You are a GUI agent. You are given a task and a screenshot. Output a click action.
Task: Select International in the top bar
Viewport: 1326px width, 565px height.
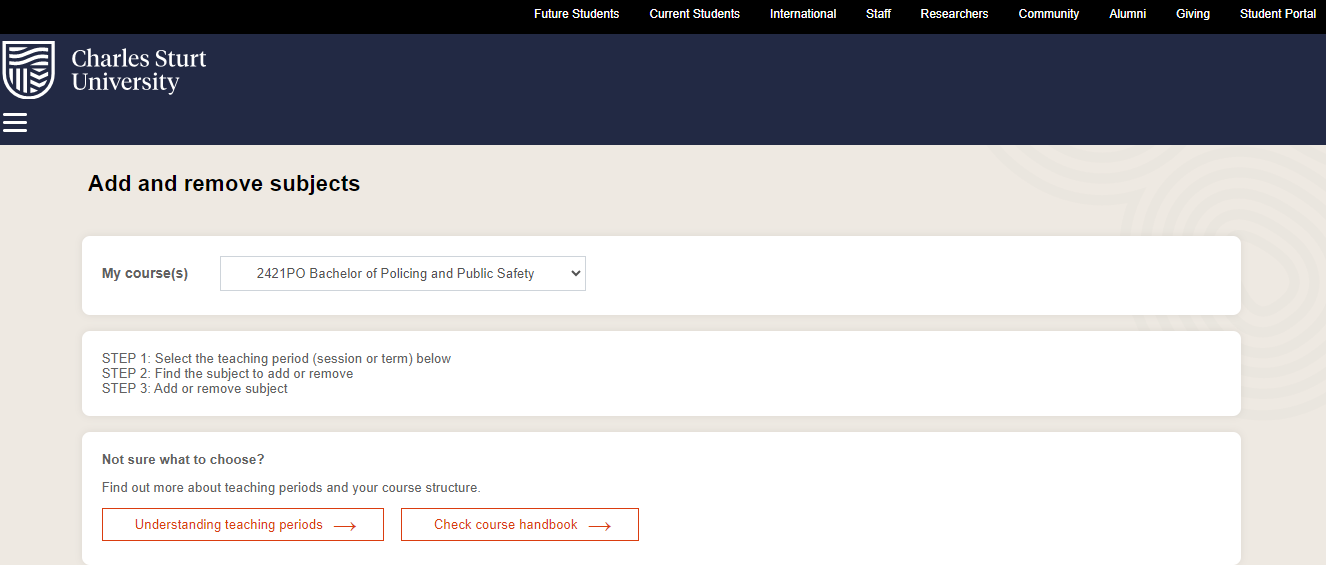803,14
